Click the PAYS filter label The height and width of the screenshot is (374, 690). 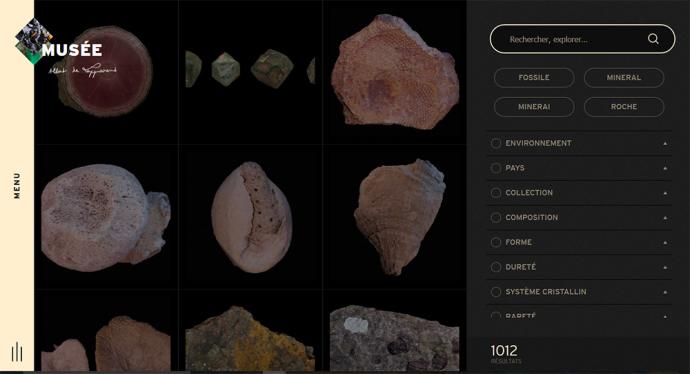click(515, 168)
